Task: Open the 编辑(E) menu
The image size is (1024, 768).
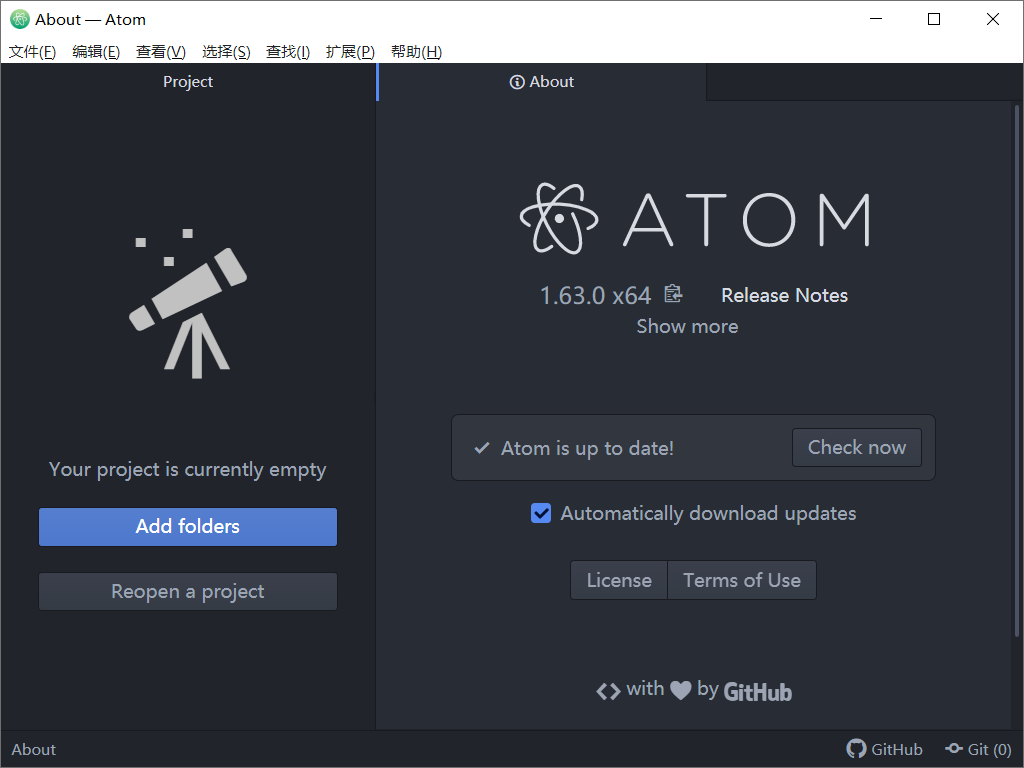Action: (x=96, y=52)
